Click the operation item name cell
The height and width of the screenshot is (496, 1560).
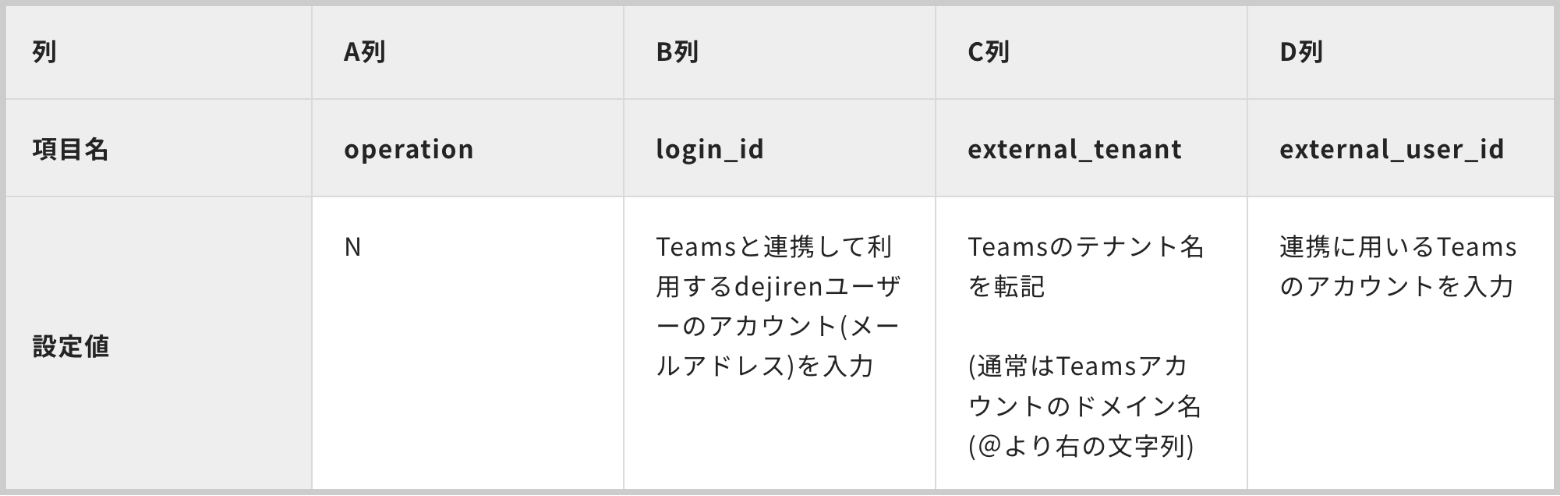point(408,150)
